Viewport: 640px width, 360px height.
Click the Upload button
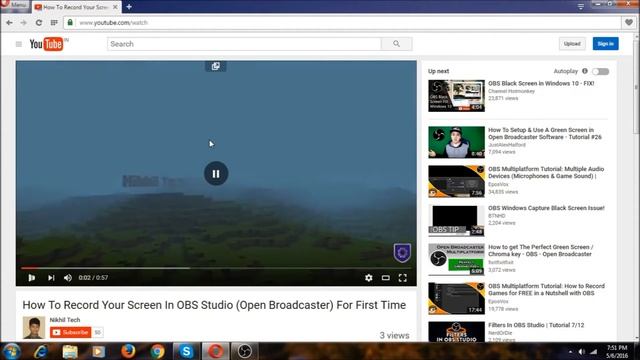coord(572,44)
